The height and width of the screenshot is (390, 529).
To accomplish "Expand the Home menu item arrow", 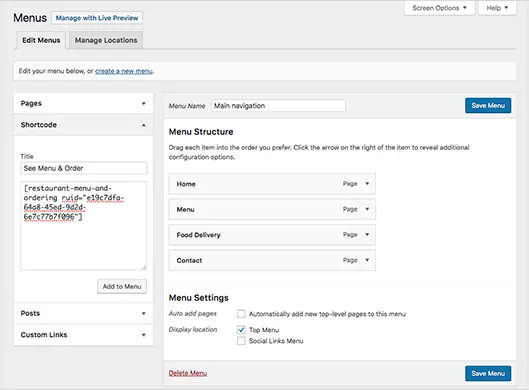I will [x=367, y=184].
